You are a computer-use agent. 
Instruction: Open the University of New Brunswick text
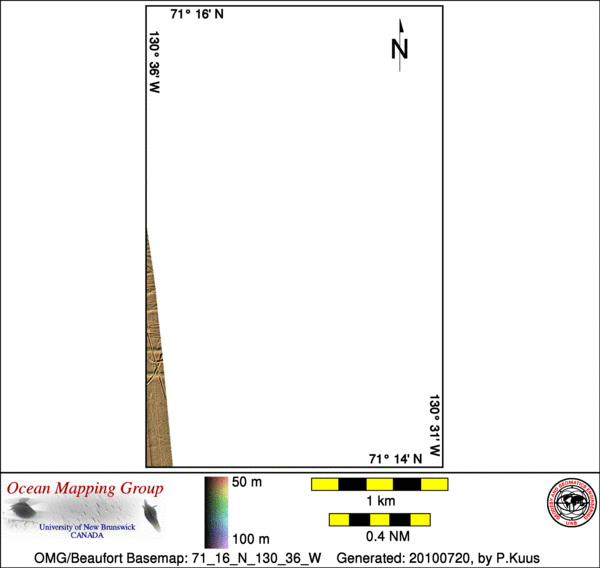[88, 525]
